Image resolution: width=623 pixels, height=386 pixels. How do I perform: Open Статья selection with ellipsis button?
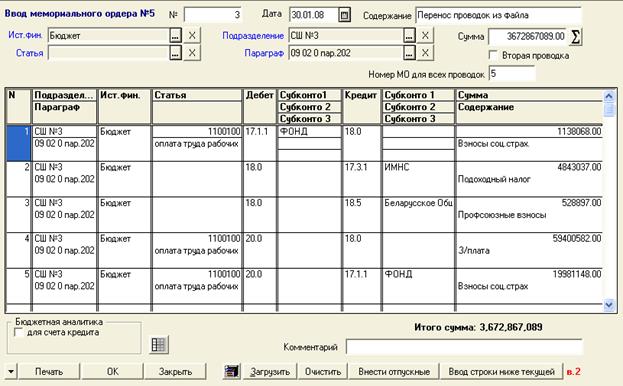click(x=175, y=53)
